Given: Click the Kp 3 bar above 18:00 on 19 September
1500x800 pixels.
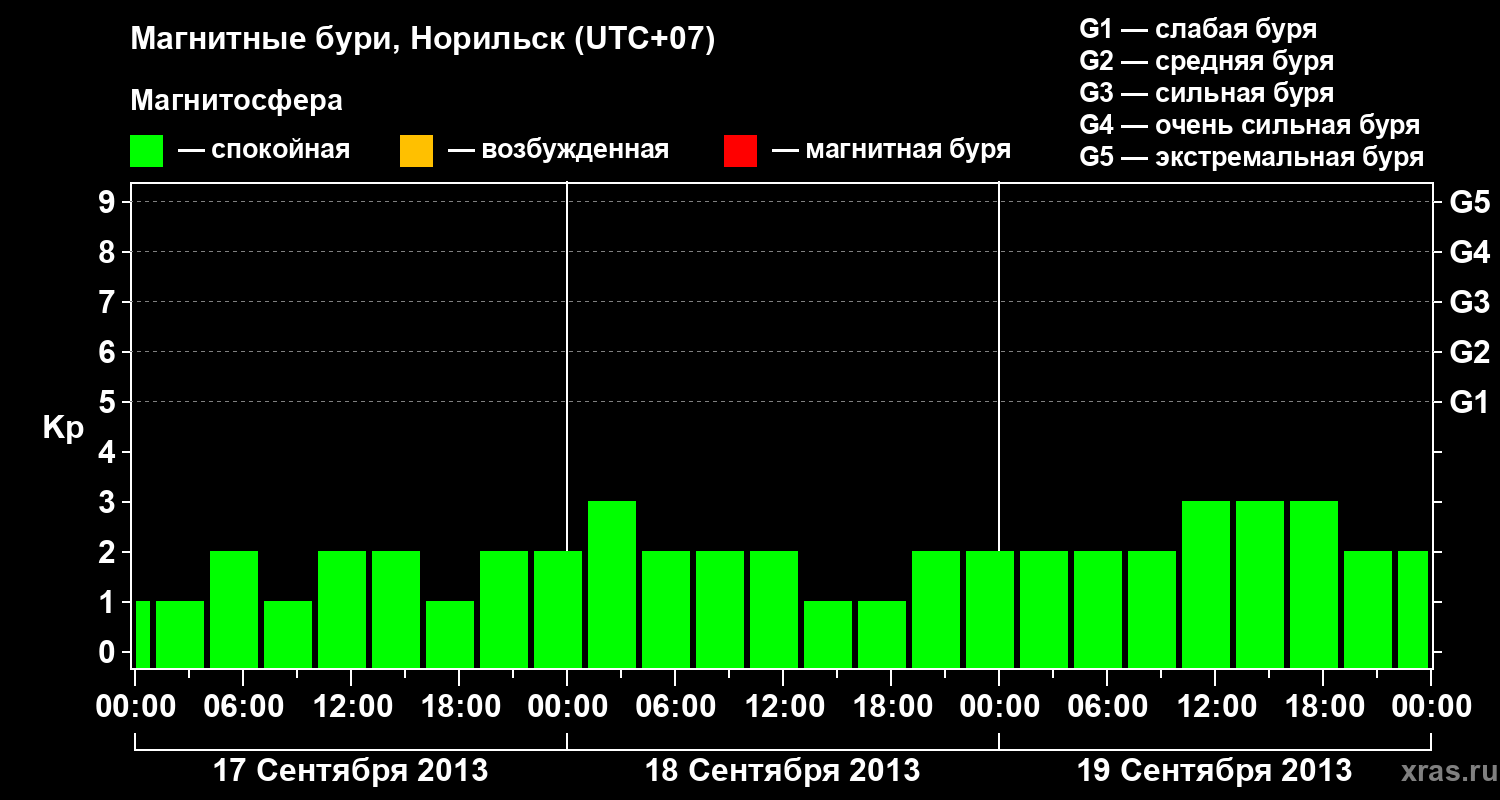Looking at the screenshot, I should click(x=1314, y=584).
